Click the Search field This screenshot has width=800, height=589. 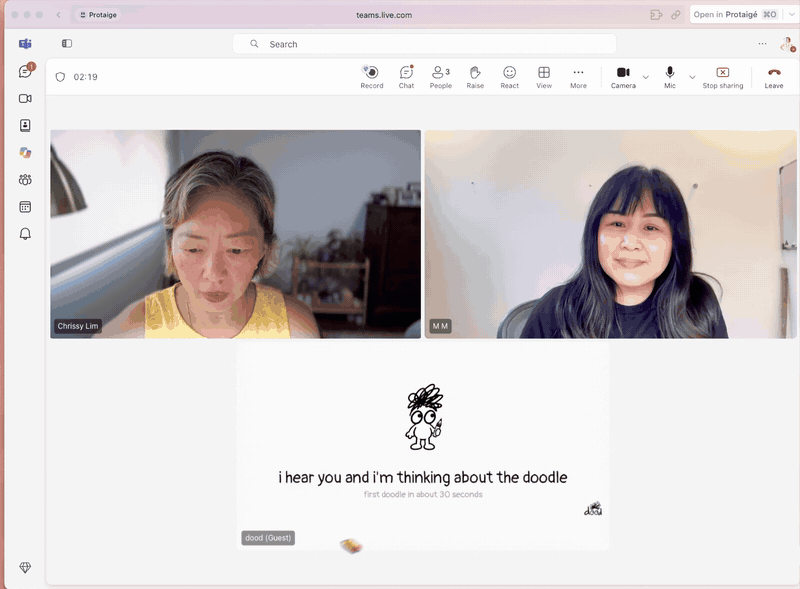coord(424,44)
